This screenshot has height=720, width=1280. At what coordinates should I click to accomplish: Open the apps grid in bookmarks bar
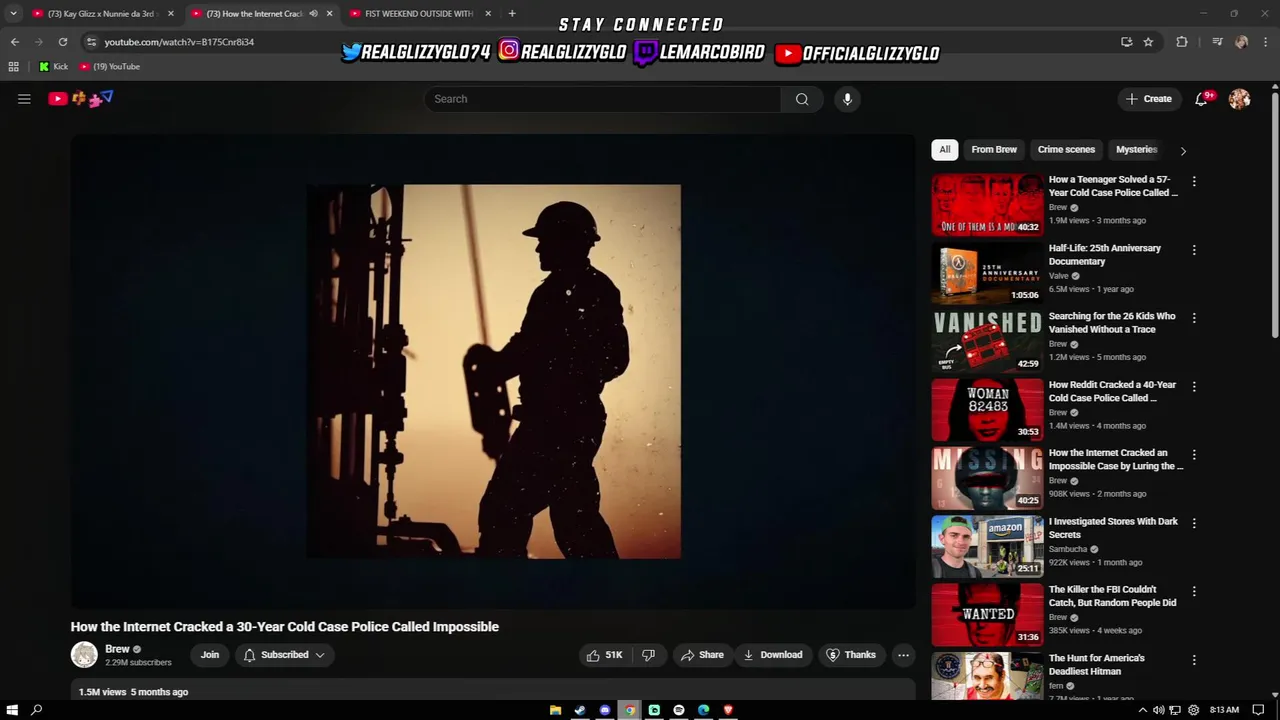14,67
